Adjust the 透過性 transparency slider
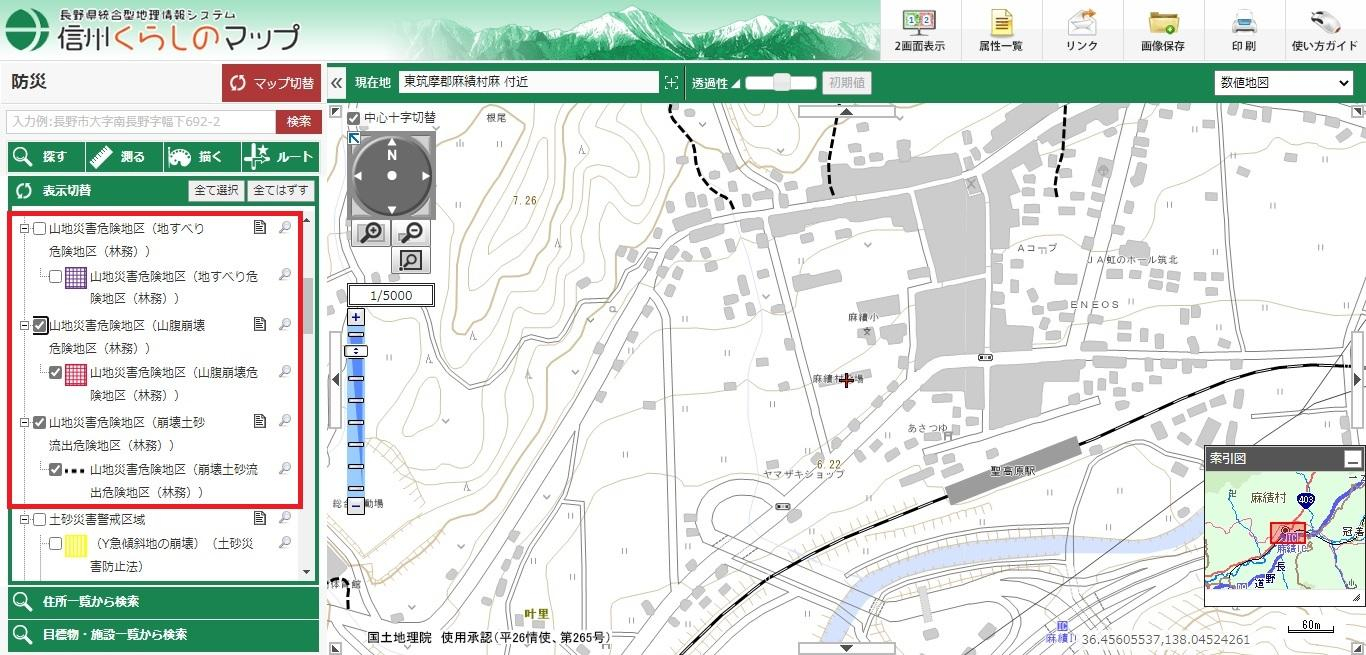 (x=781, y=83)
